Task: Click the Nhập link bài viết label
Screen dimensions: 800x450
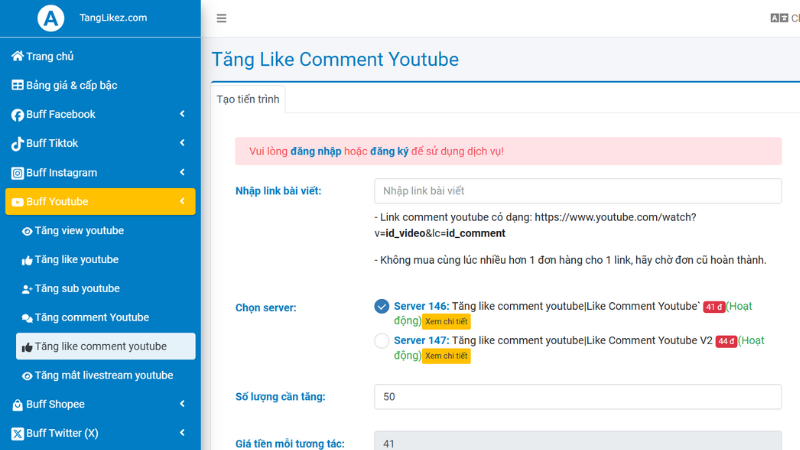Action: pos(278,191)
